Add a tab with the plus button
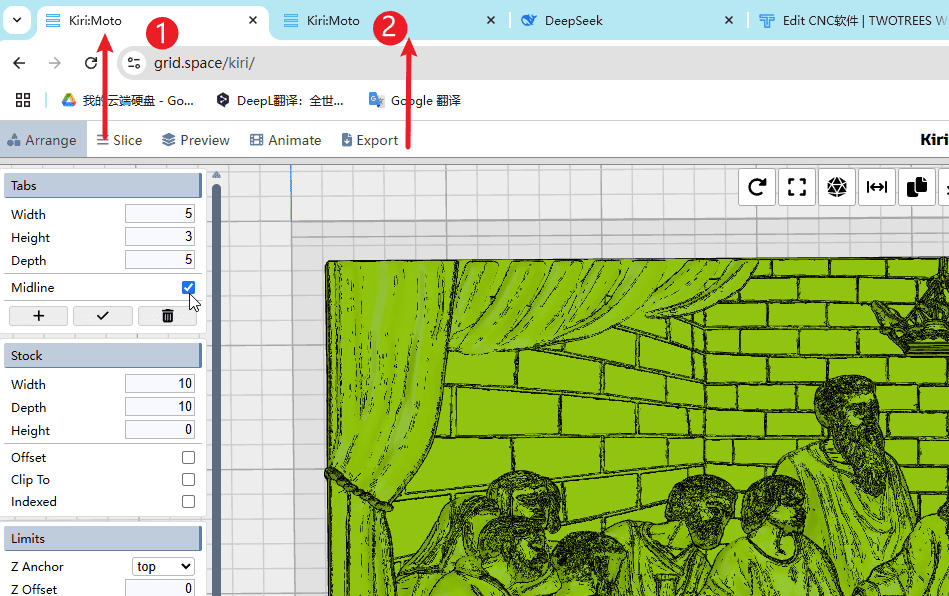949x596 pixels. click(x=39, y=316)
